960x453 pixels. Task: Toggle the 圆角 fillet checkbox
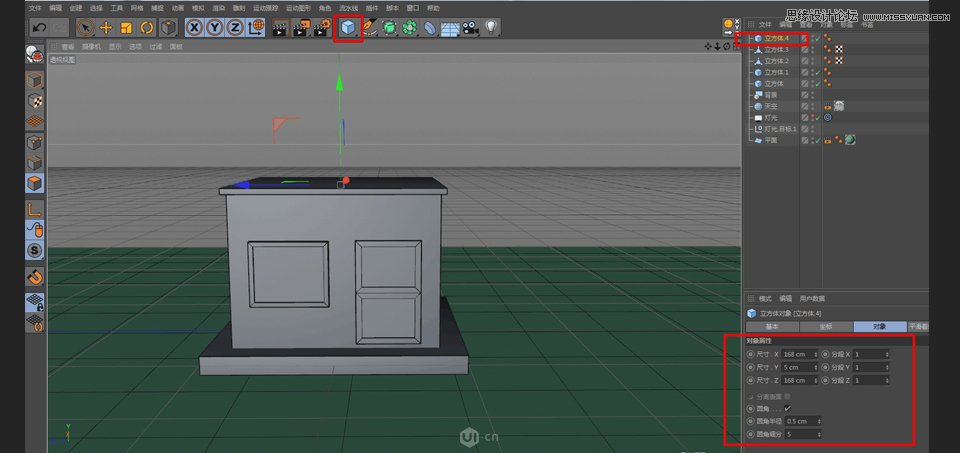[787, 408]
